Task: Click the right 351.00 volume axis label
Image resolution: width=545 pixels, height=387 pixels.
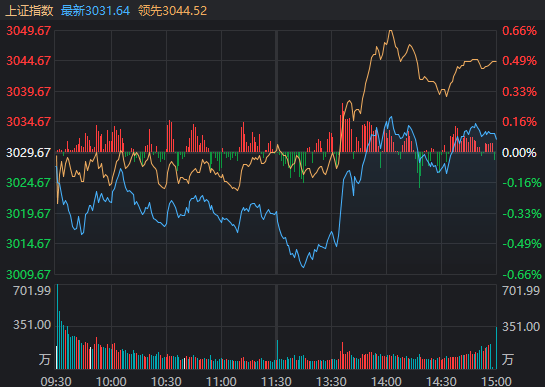Action: (x=521, y=326)
